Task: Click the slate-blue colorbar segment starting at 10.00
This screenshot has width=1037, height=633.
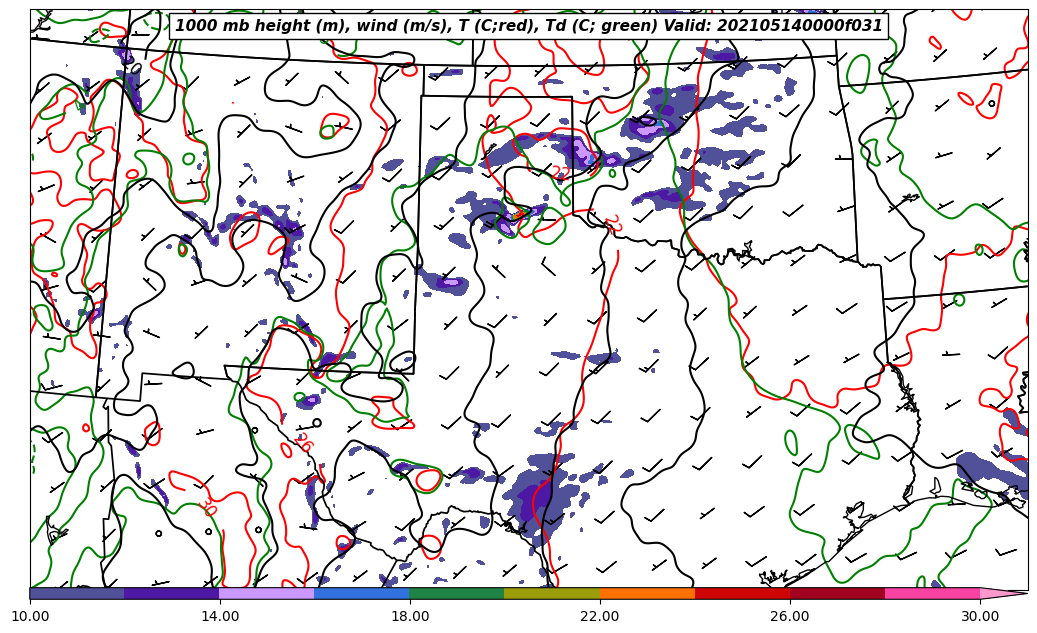Action: click(77, 593)
